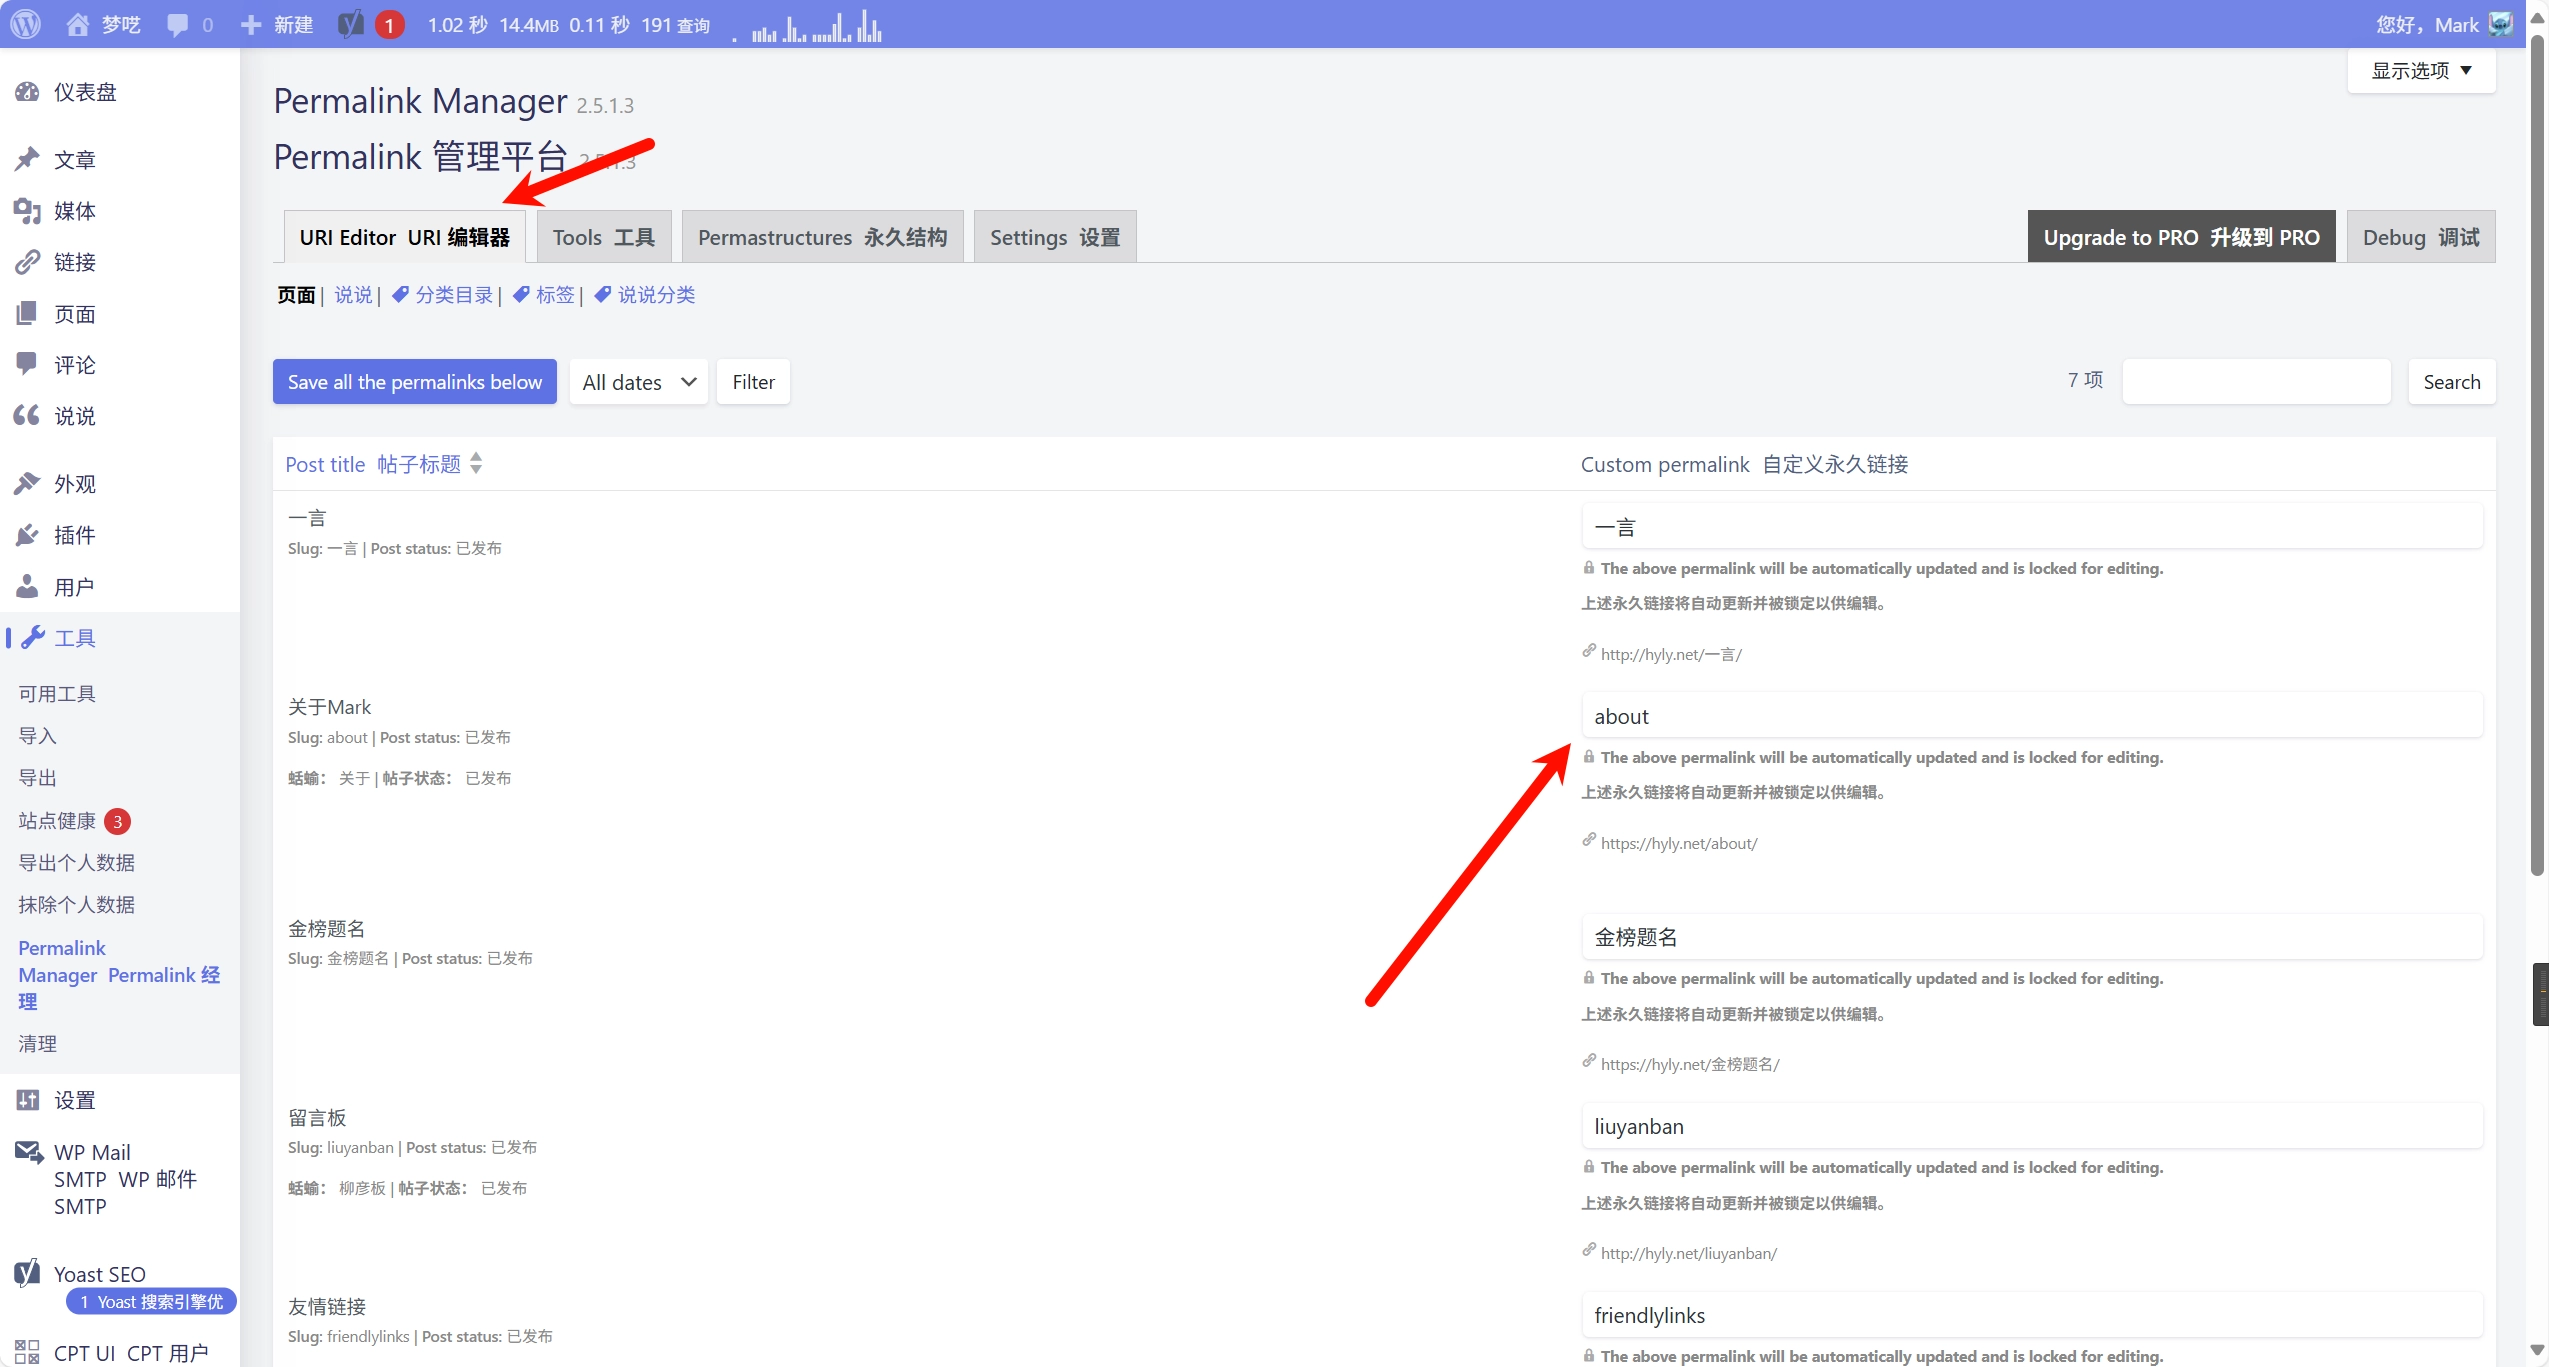Open Permalink Manager submenu item
This screenshot has height=1367, width=2549.
(x=119, y=975)
